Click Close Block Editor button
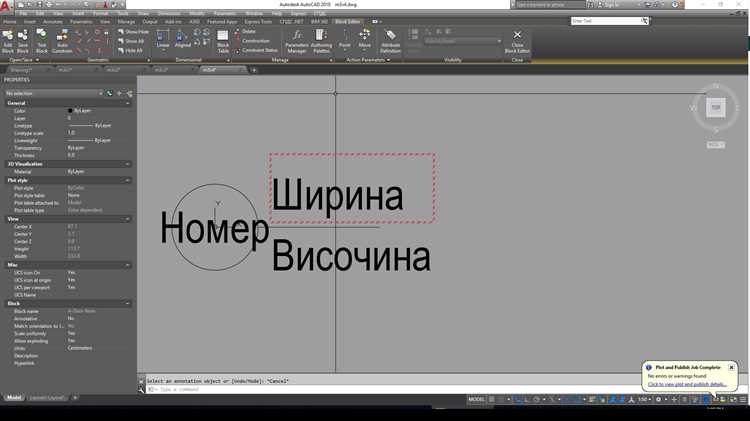 point(517,41)
